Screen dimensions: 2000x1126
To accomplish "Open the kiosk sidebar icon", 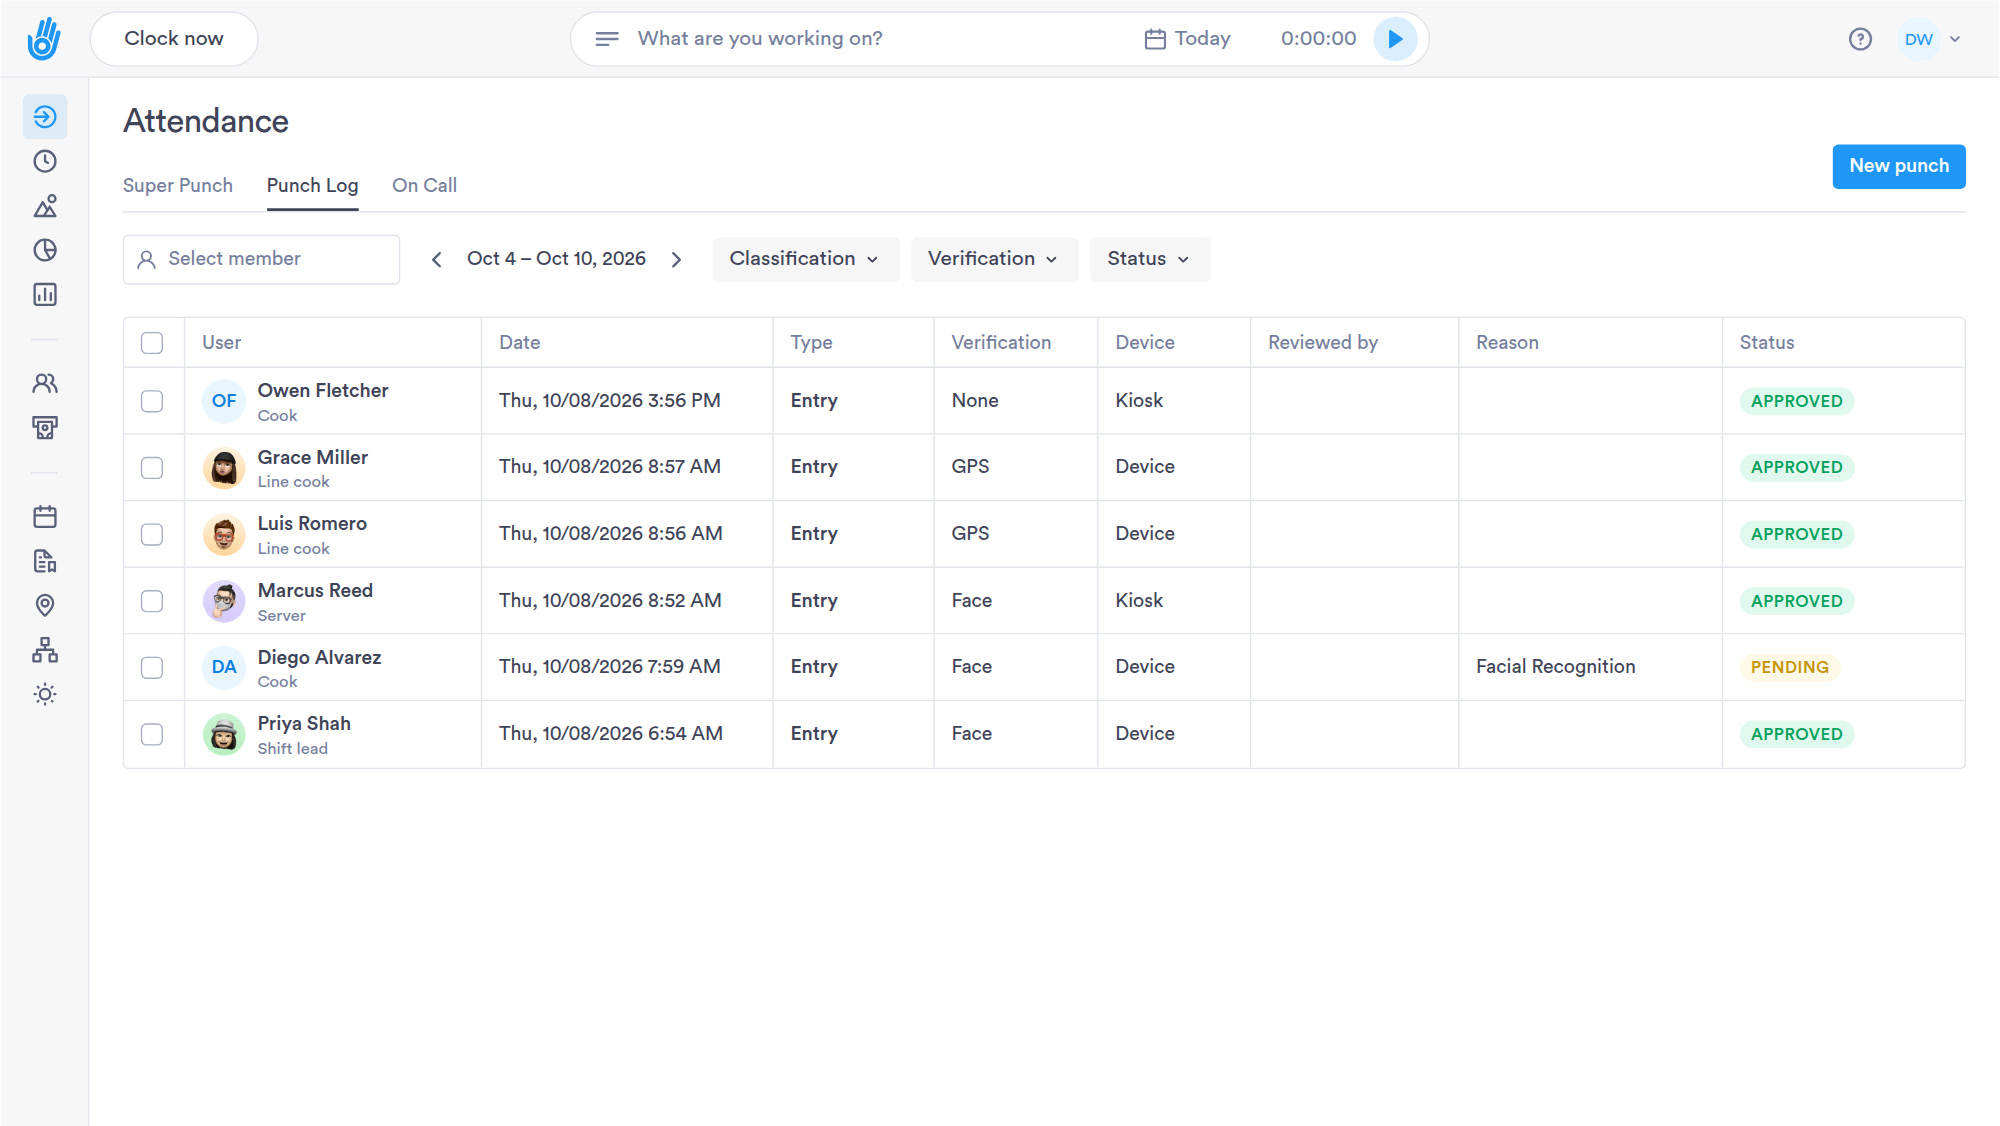I will (x=45, y=428).
